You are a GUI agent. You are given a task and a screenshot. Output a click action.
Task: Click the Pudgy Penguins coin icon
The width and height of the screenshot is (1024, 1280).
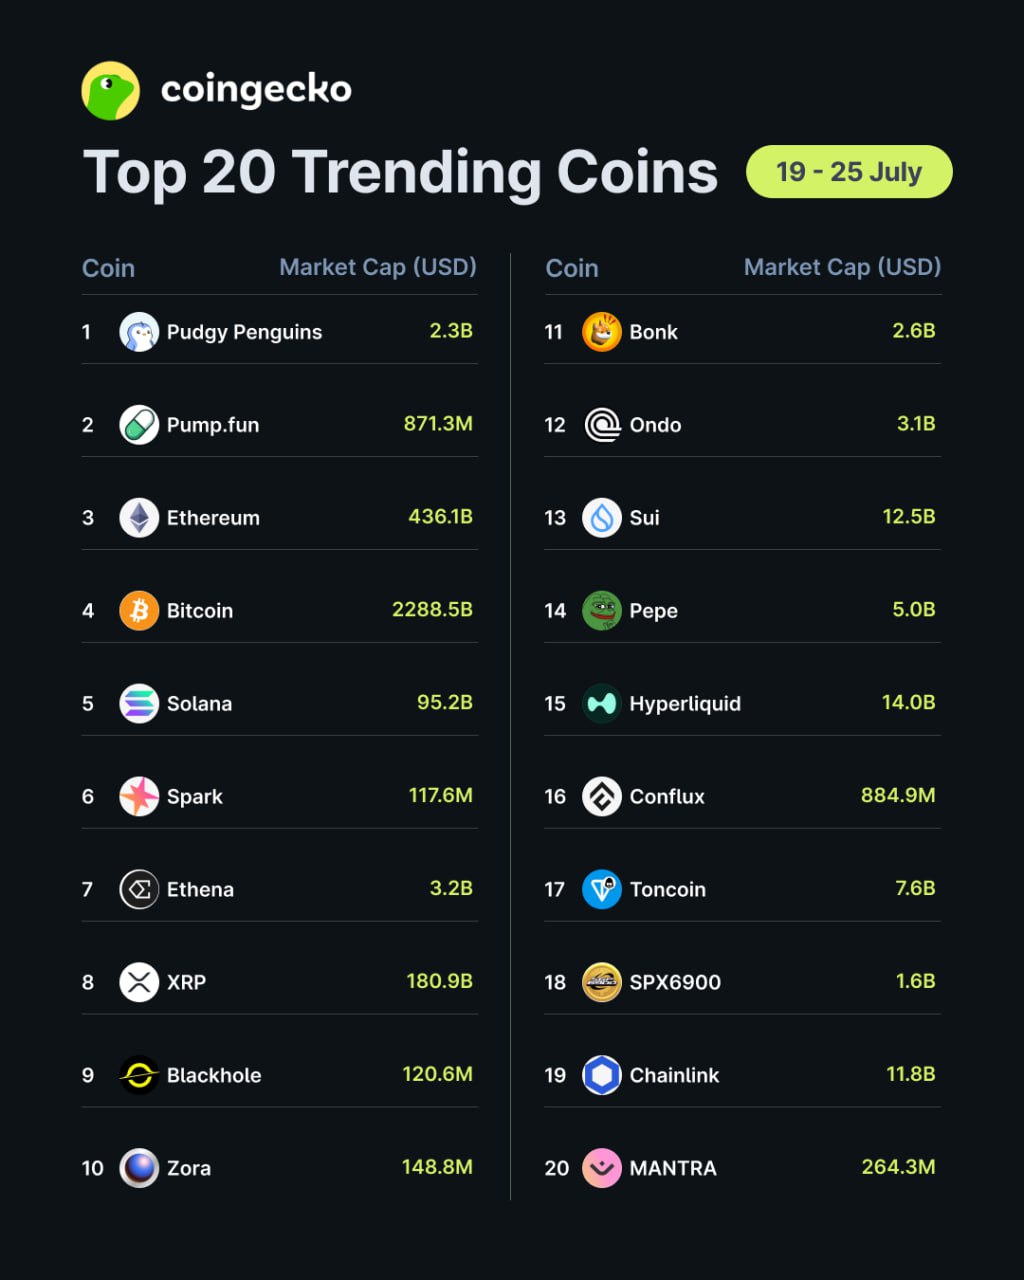click(x=139, y=332)
